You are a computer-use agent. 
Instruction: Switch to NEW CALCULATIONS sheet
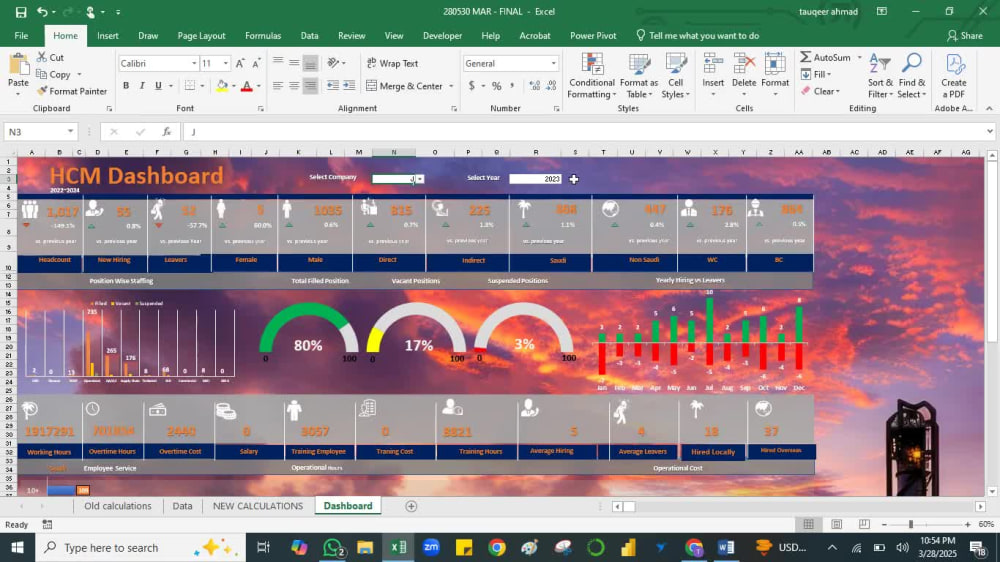258,506
